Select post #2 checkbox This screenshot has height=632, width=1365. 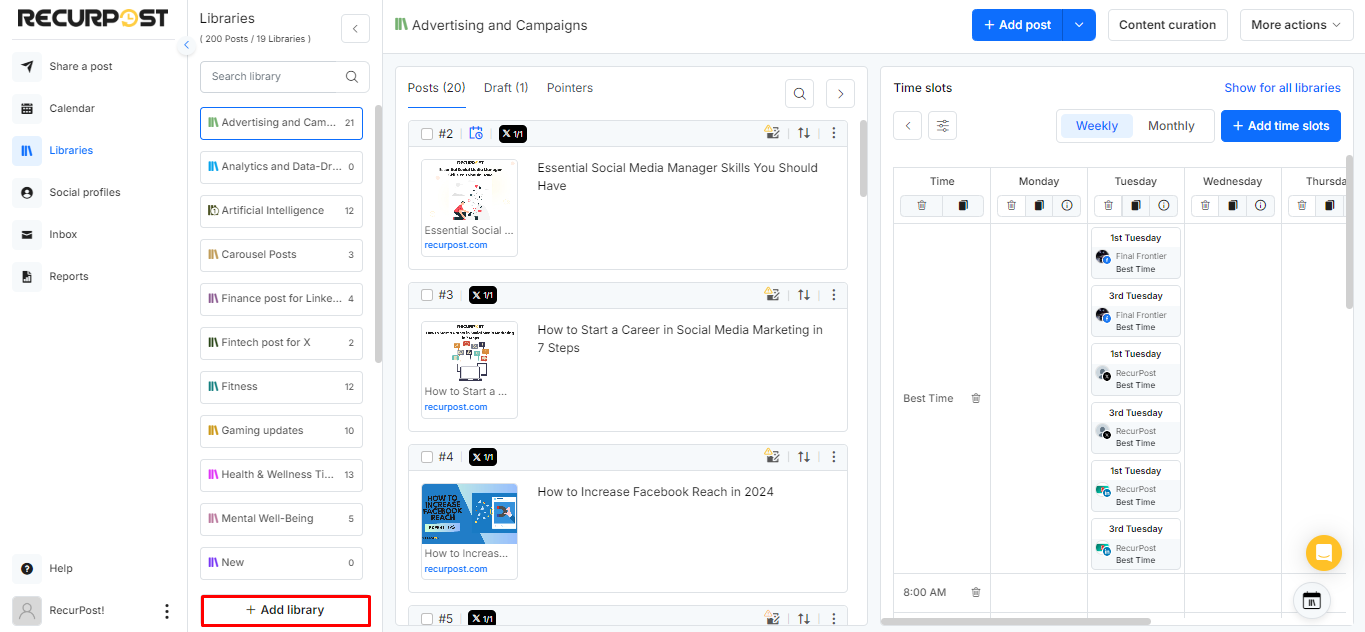coord(427,134)
